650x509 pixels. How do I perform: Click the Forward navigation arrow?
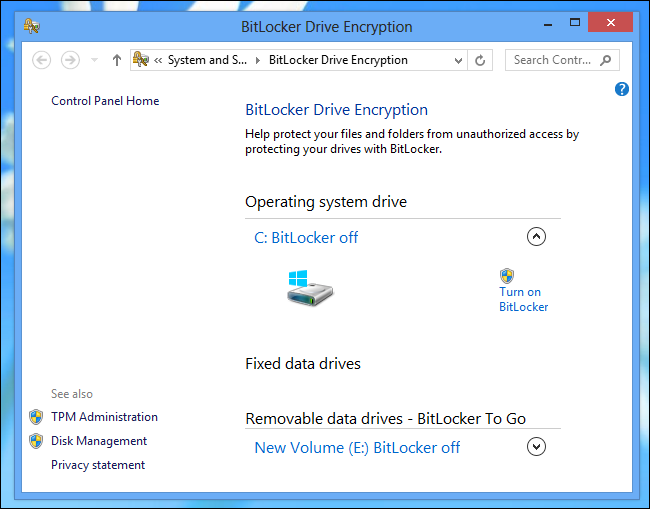[x=70, y=60]
